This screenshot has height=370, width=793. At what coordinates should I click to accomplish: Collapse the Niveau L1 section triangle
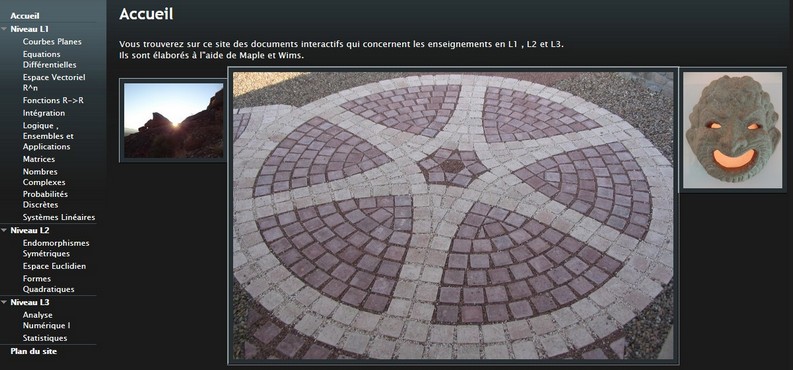coord(4,29)
